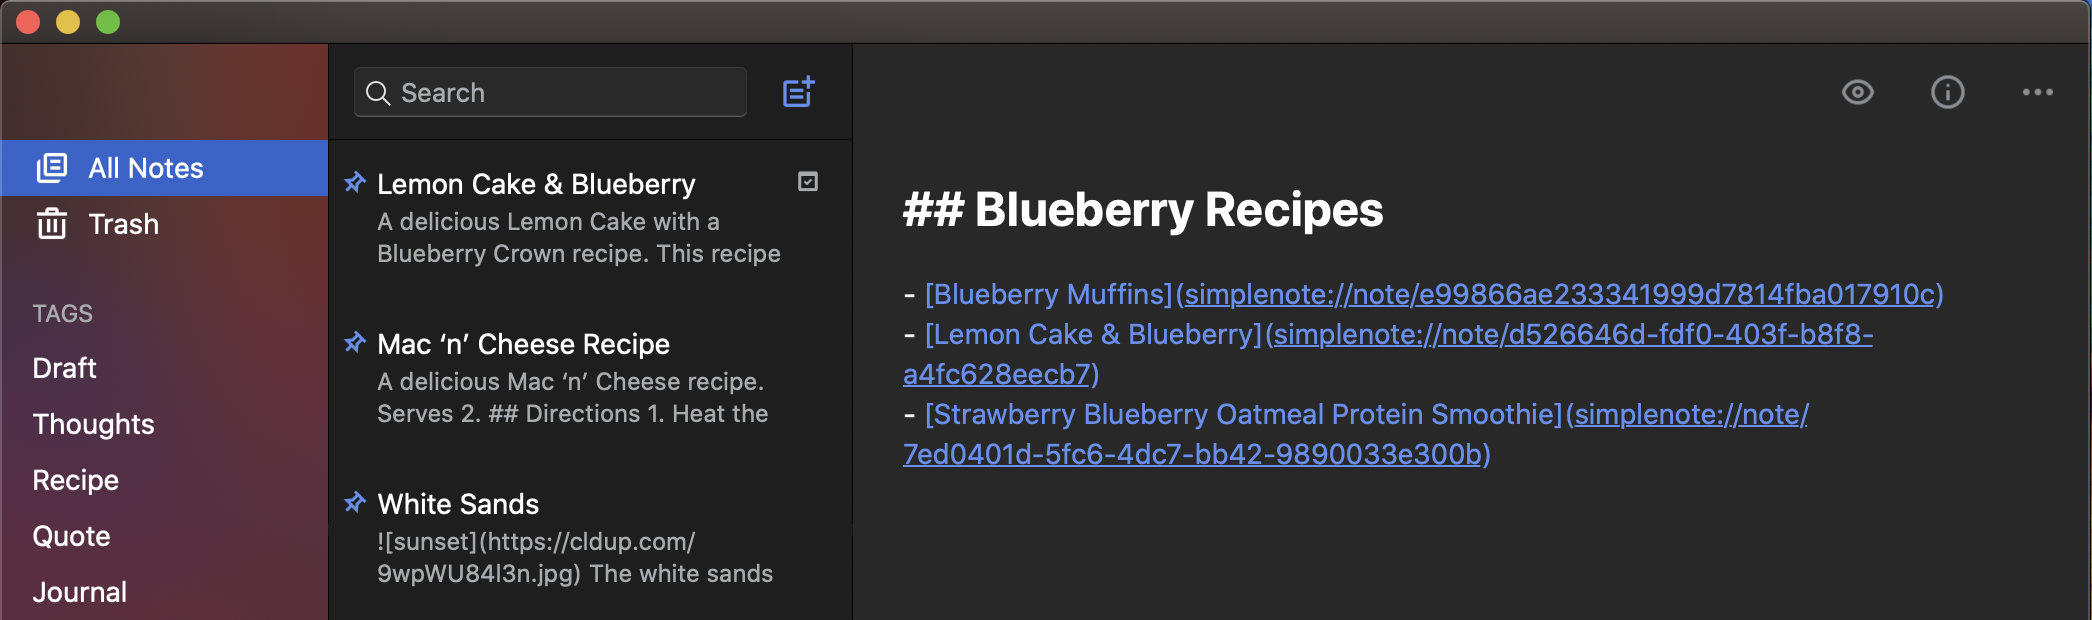Filter notes by Draft tag
The image size is (2092, 620).
[x=65, y=368]
